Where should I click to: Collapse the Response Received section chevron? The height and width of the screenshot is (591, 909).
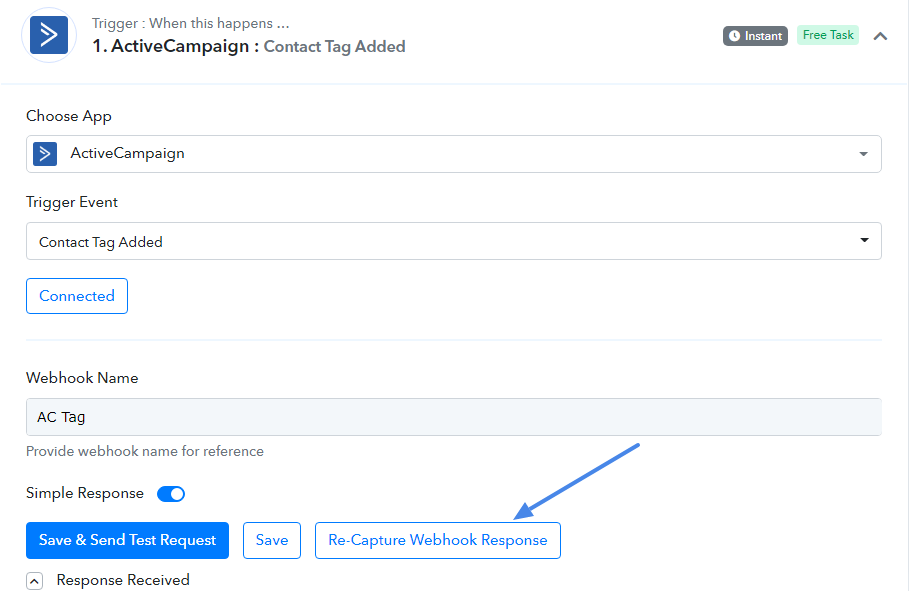coord(34,581)
